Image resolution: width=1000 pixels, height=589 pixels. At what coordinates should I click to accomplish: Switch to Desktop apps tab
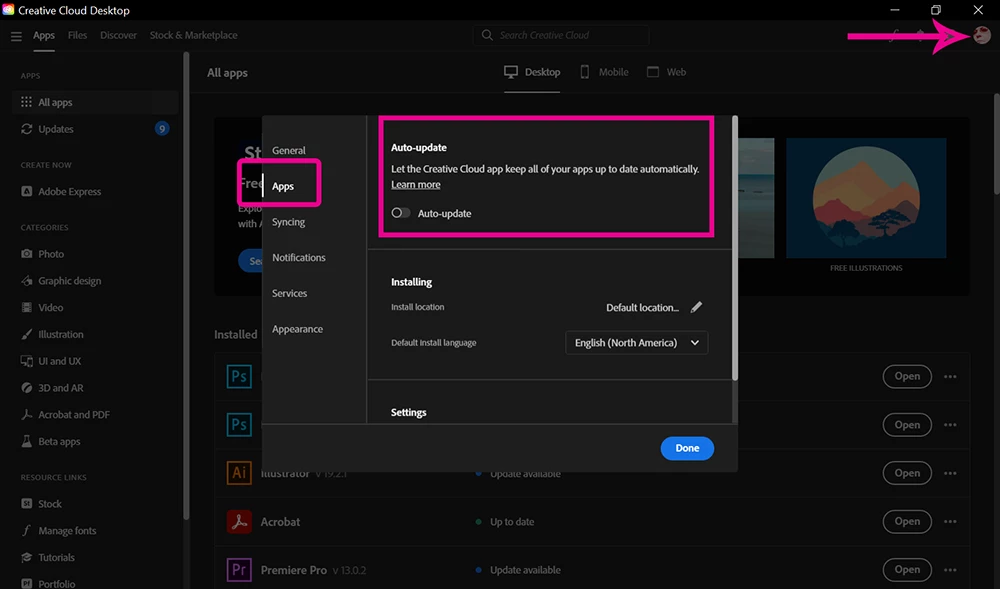(x=532, y=72)
